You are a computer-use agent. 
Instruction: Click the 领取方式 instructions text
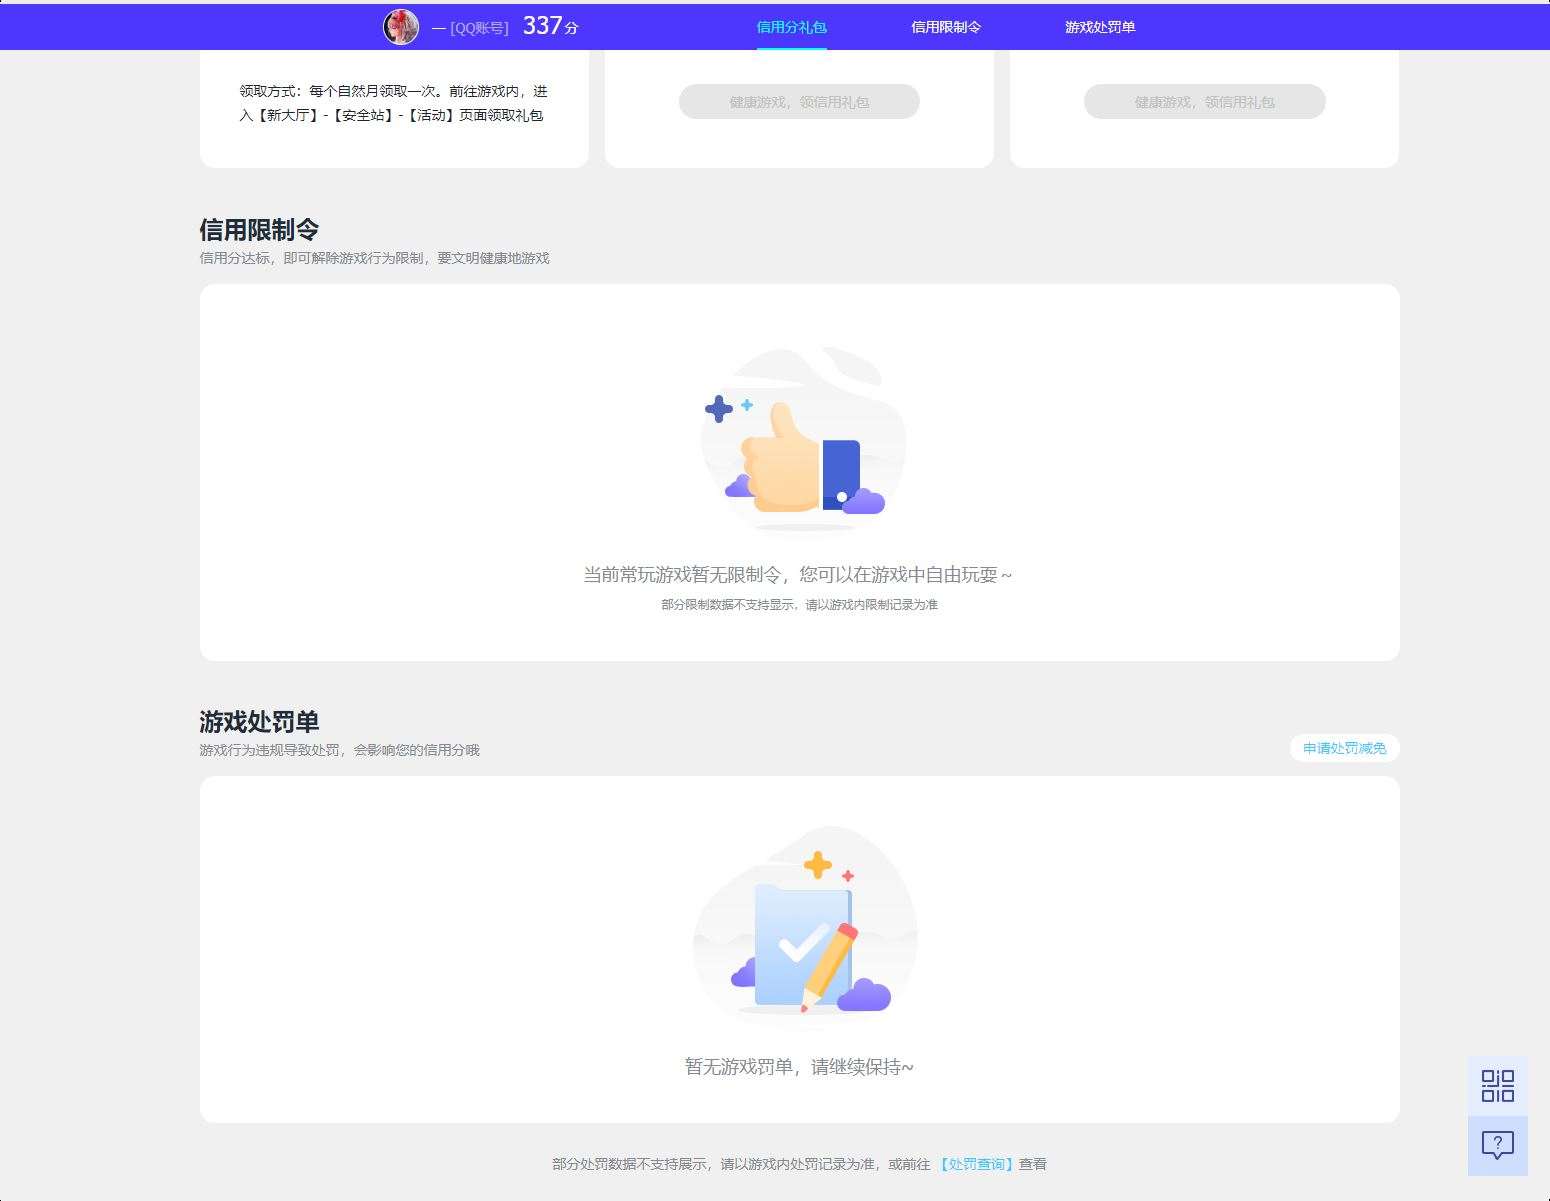coord(393,103)
